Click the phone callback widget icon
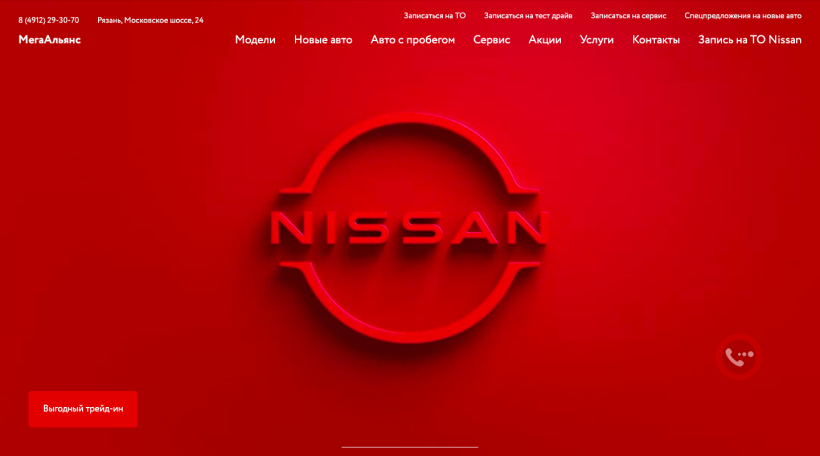 coord(739,357)
